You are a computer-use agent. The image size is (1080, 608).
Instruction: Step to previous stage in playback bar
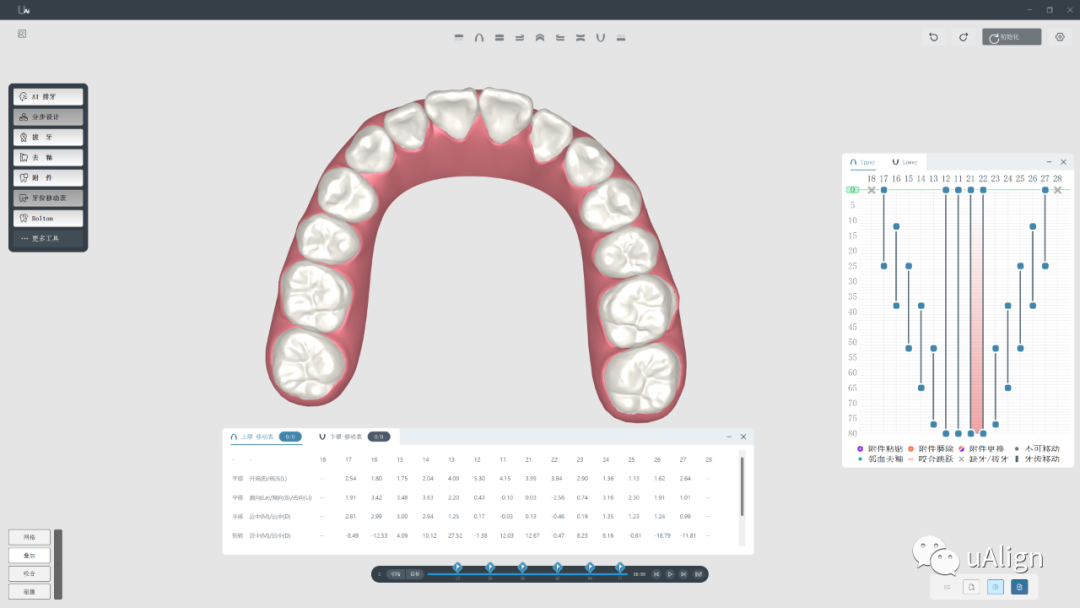click(656, 574)
